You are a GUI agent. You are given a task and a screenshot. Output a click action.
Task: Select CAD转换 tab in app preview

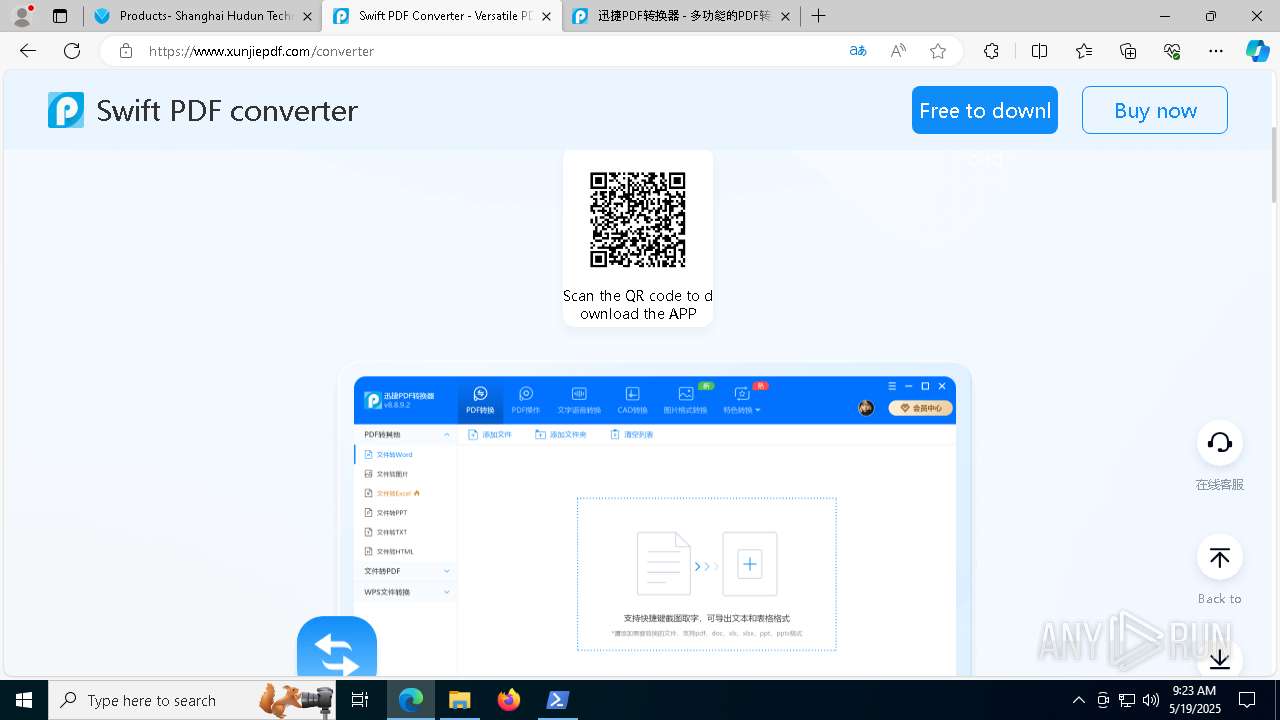tap(632, 400)
